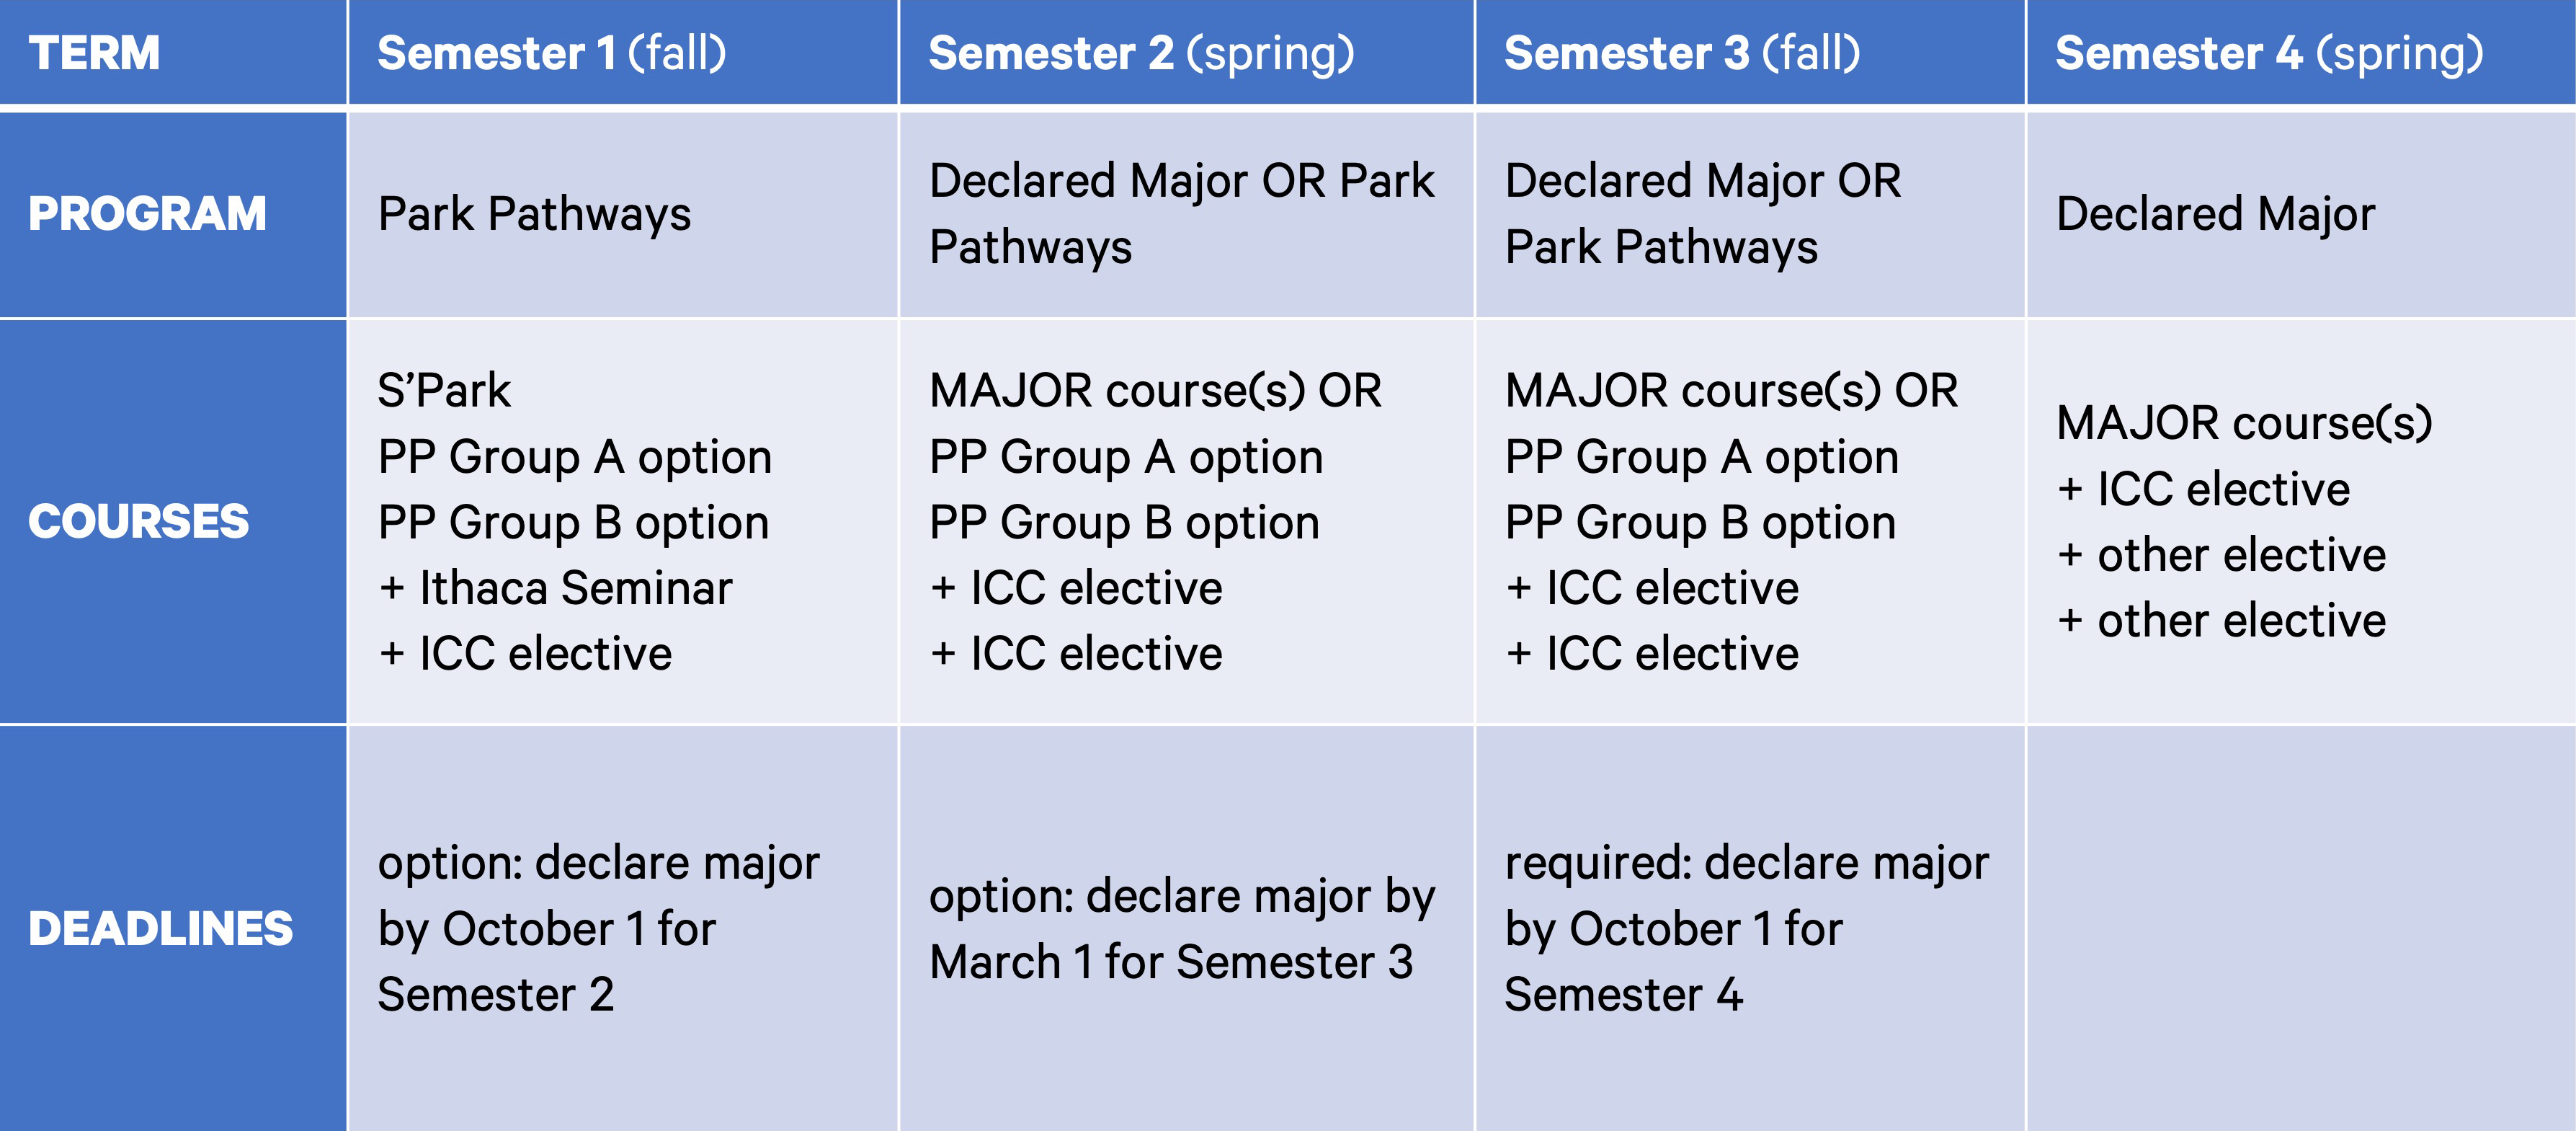Select the COURSES row label
The width and height of the screenshot is (2576, 1131).
click(x=173, y=521)
